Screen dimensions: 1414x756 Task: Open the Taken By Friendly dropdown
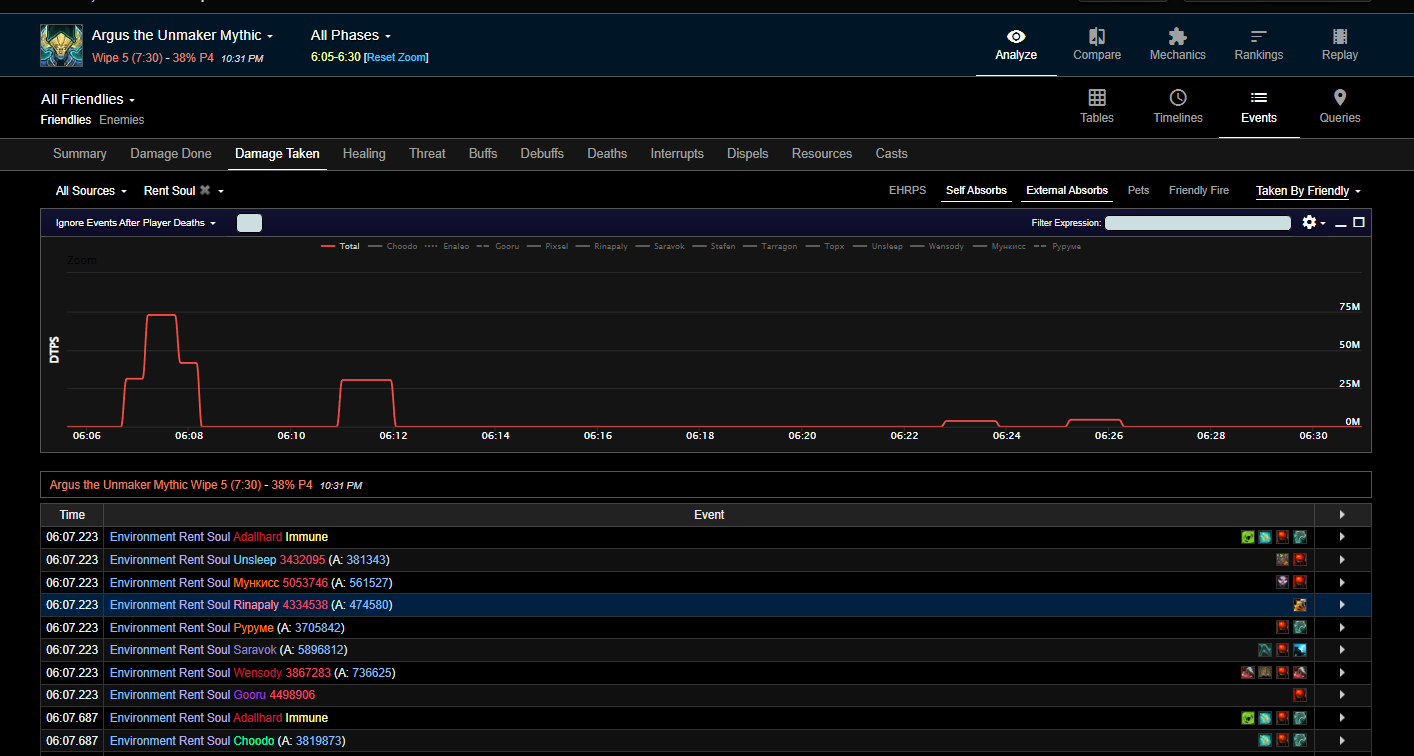pos(1307,191)
